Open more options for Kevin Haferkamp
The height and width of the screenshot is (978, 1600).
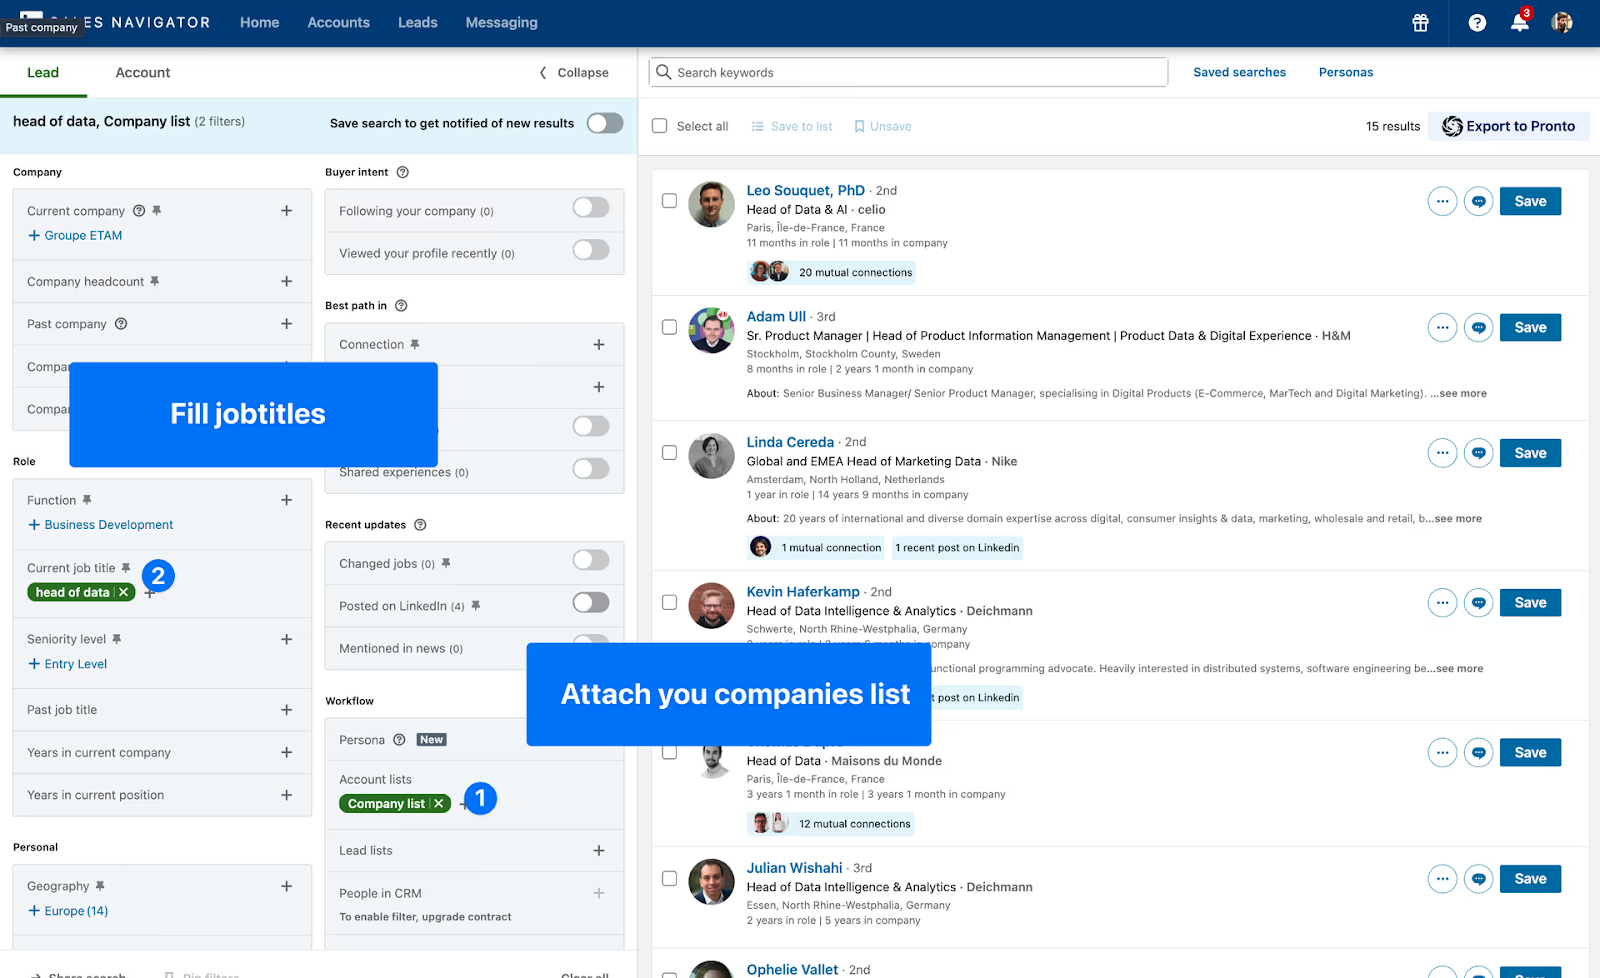coord(1442,603)
